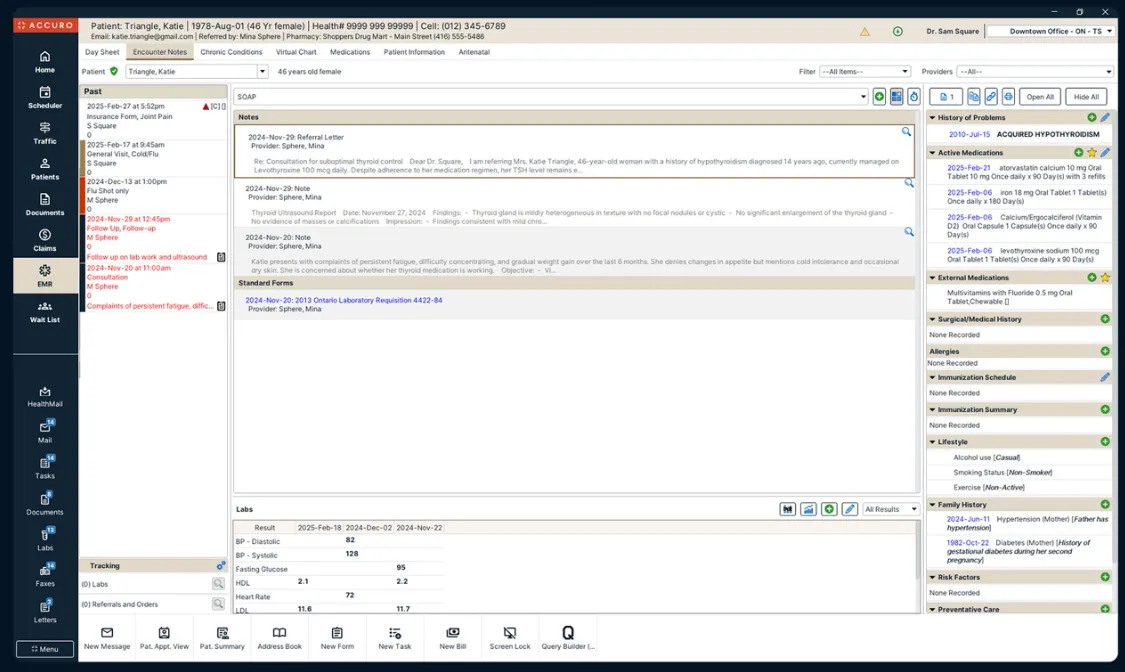Open Scheduler from the left sidebar
The image size is (1125, 672).
coord(44,96)
